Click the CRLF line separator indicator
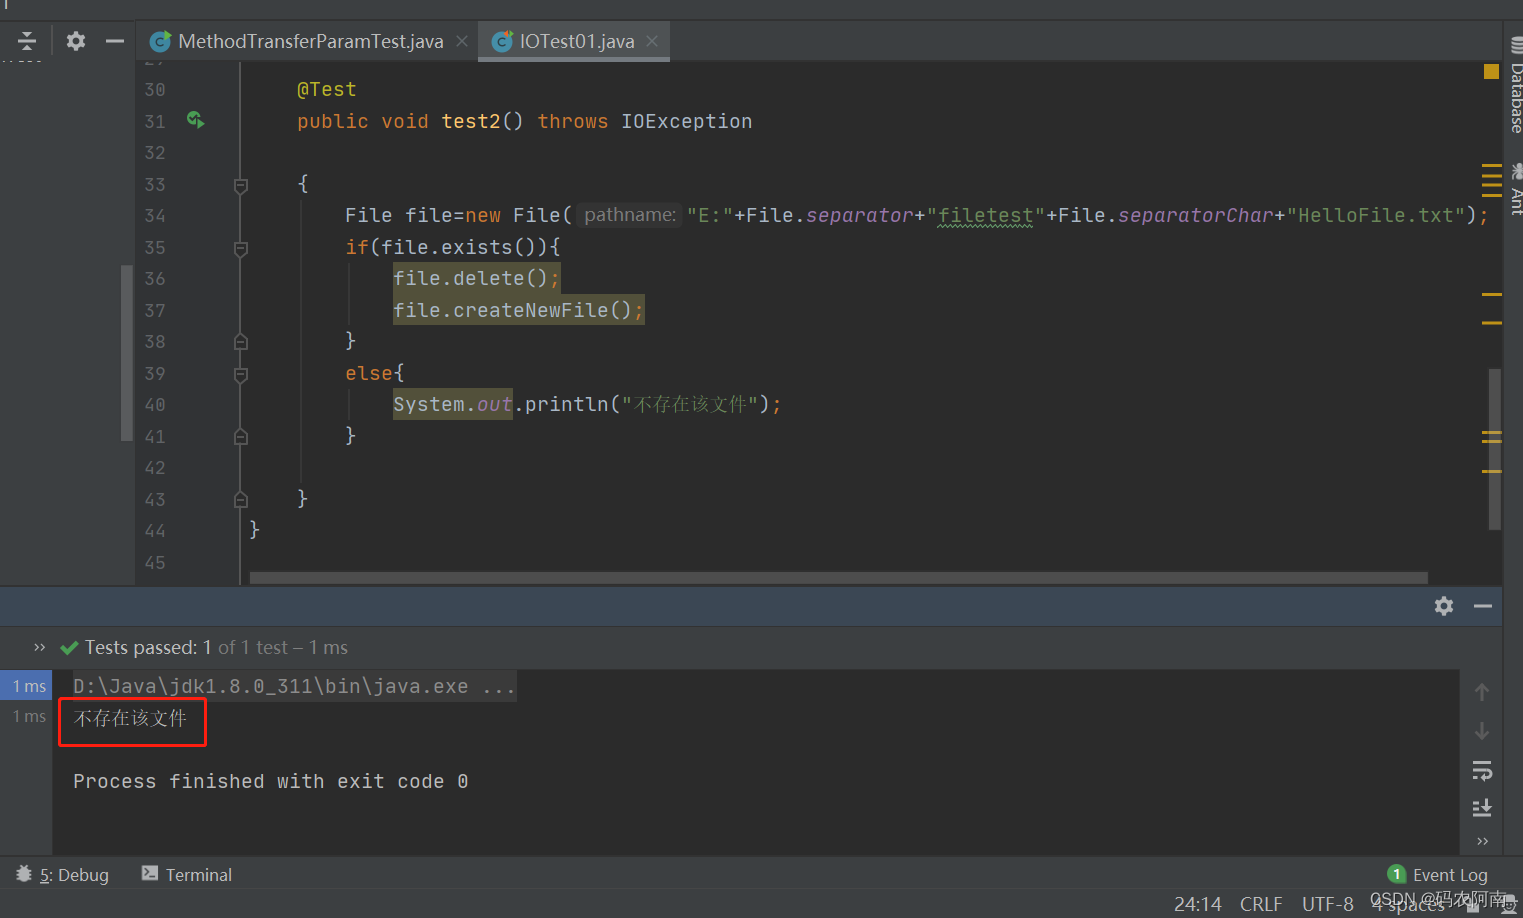The image size is (1523, 918). (x=1261, y=903)
